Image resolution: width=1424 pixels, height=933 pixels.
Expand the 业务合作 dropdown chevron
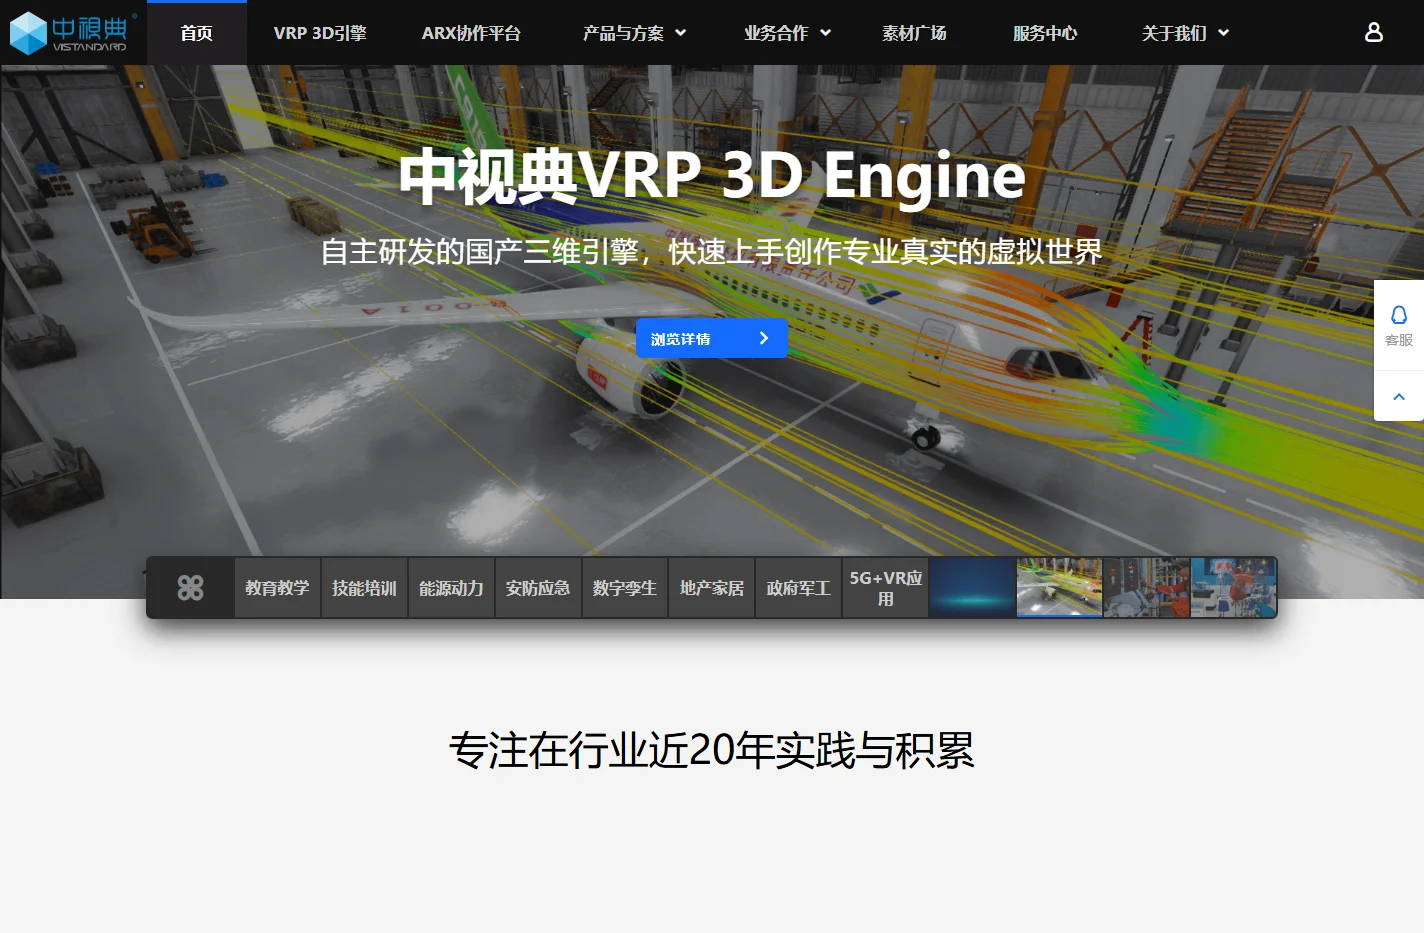tap(826, 33)
